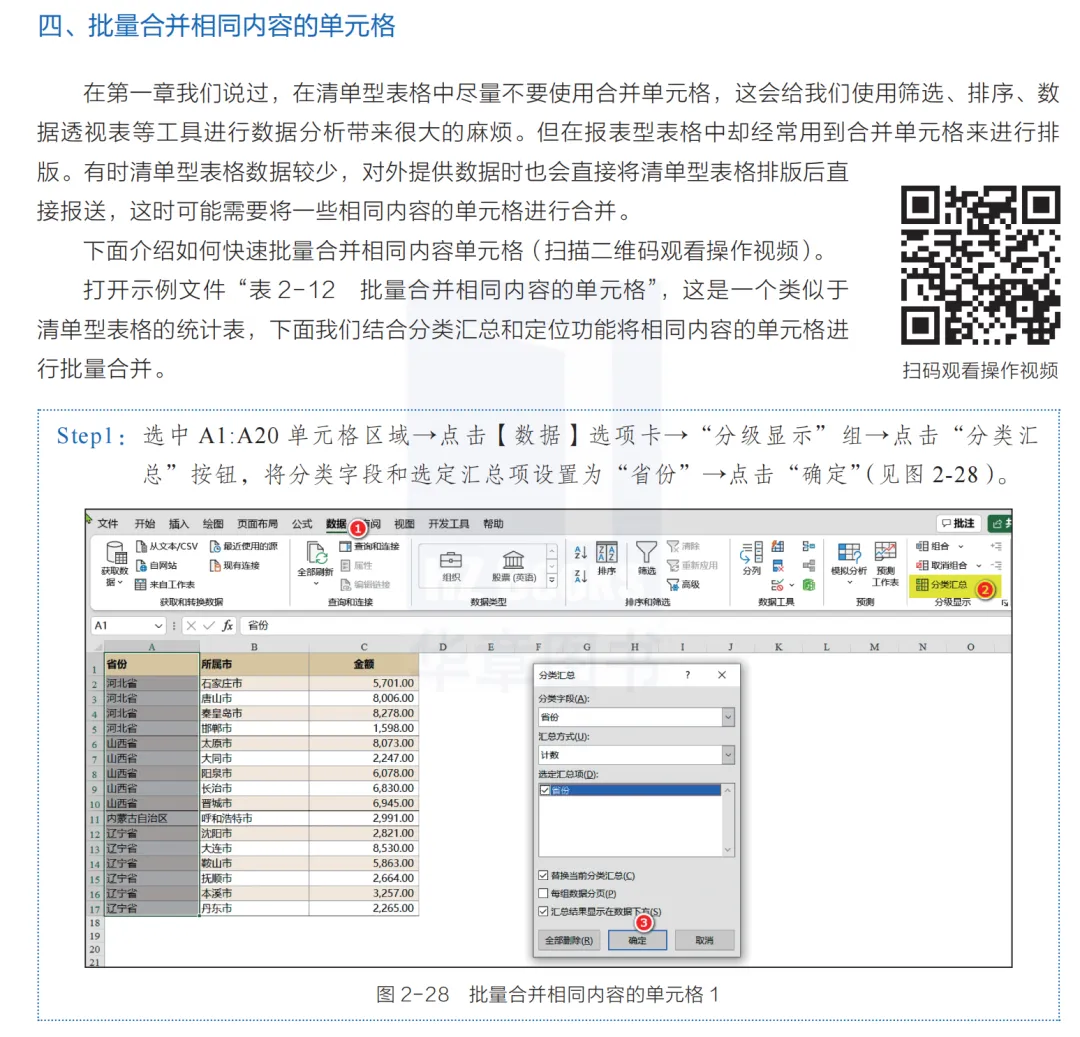1080x1037 pixels.
Task: Open the 获取数据 (Get Data) menu icon
Action: pos(115,553)
